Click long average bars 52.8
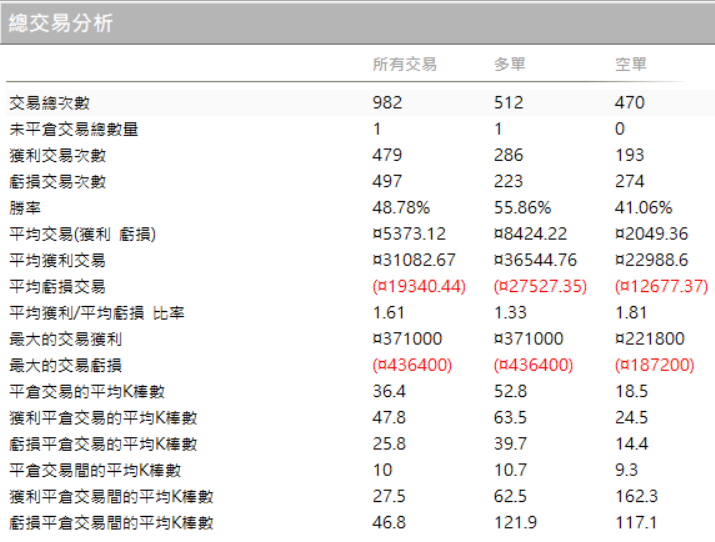The width and height of the screenshot is (715, 542). [510, 392]
